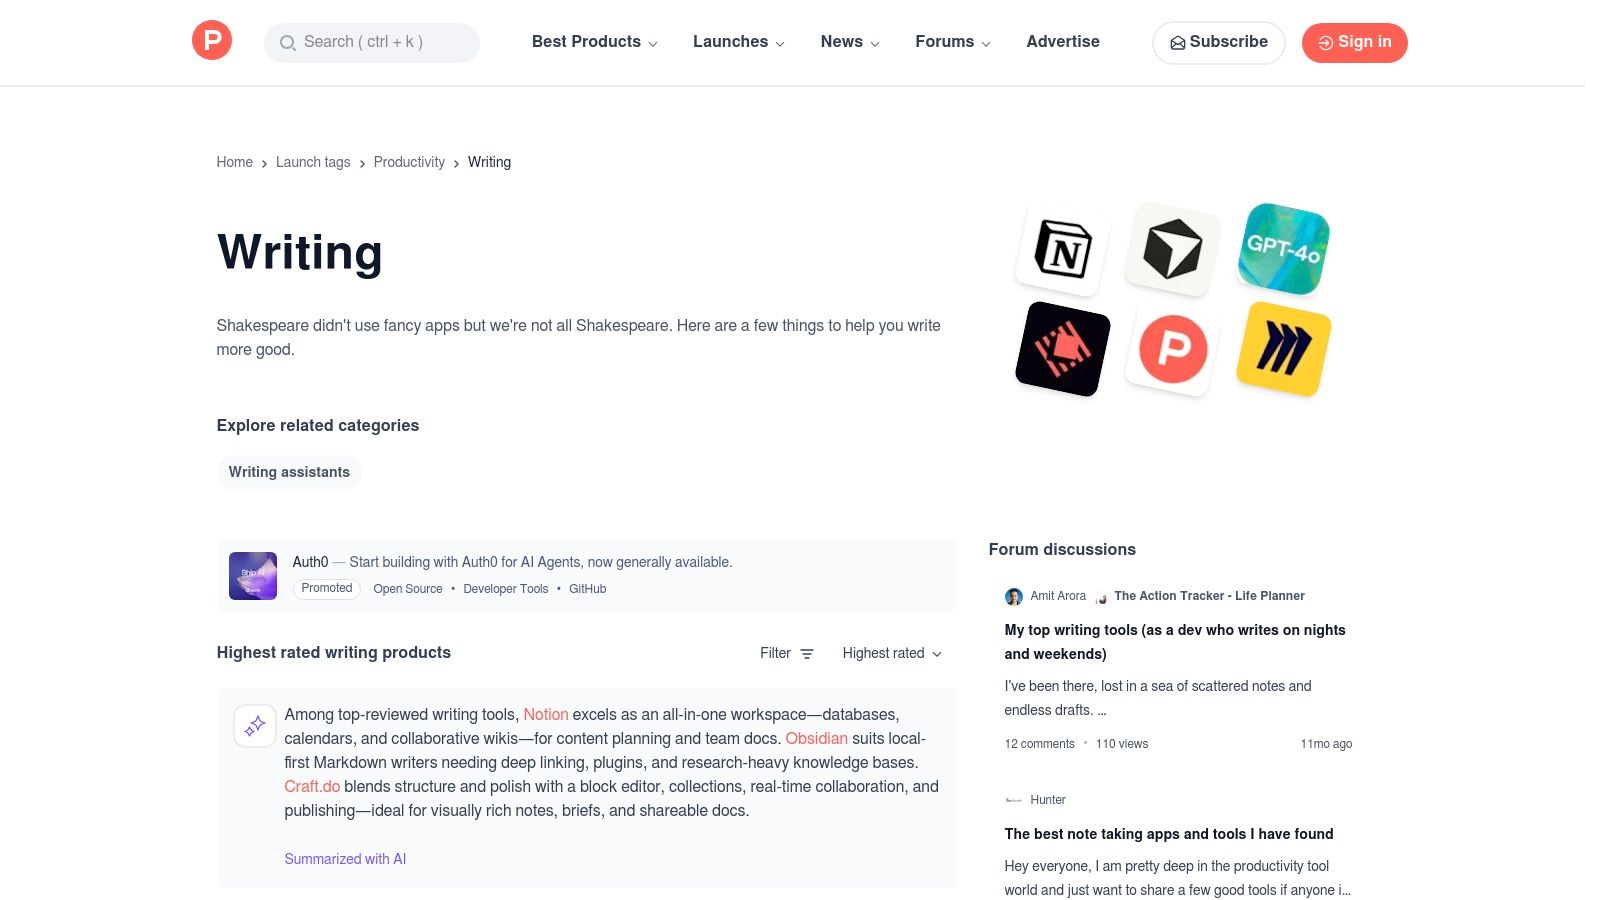Expand the Highest rated sort dropdown
The width and height of the screenshot is (1600, 900).
click(x=890, y=653)
